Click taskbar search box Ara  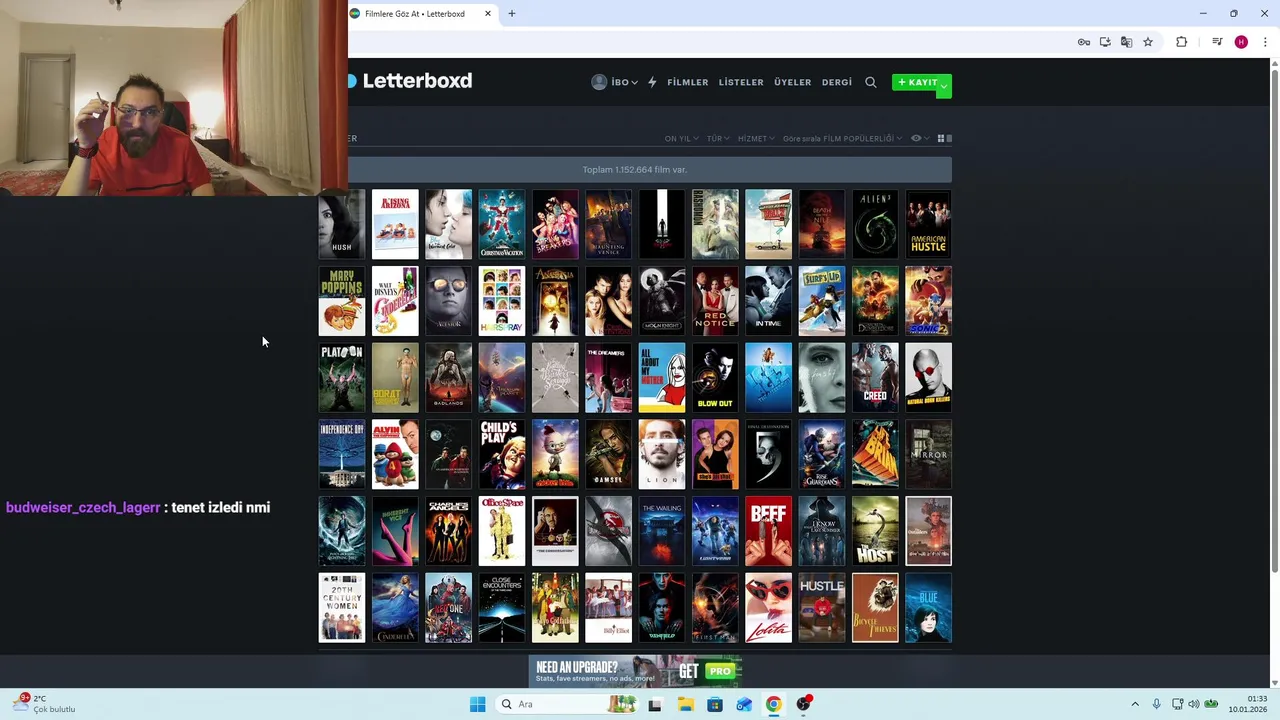click(x=566, y=704)
